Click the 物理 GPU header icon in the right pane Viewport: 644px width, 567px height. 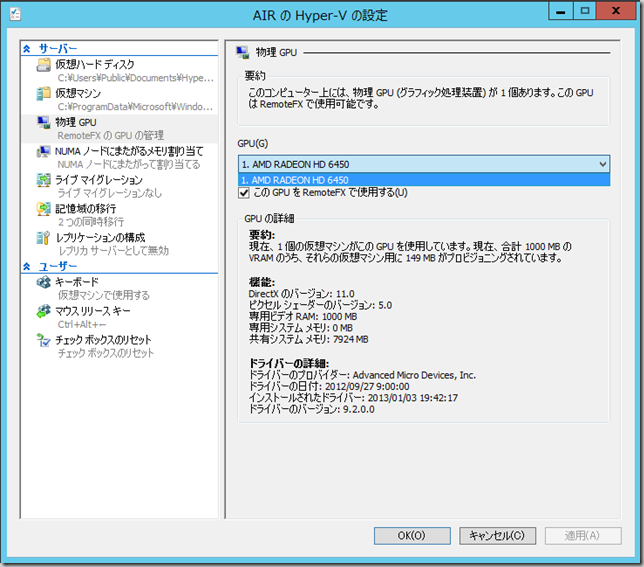coord(242,53)
